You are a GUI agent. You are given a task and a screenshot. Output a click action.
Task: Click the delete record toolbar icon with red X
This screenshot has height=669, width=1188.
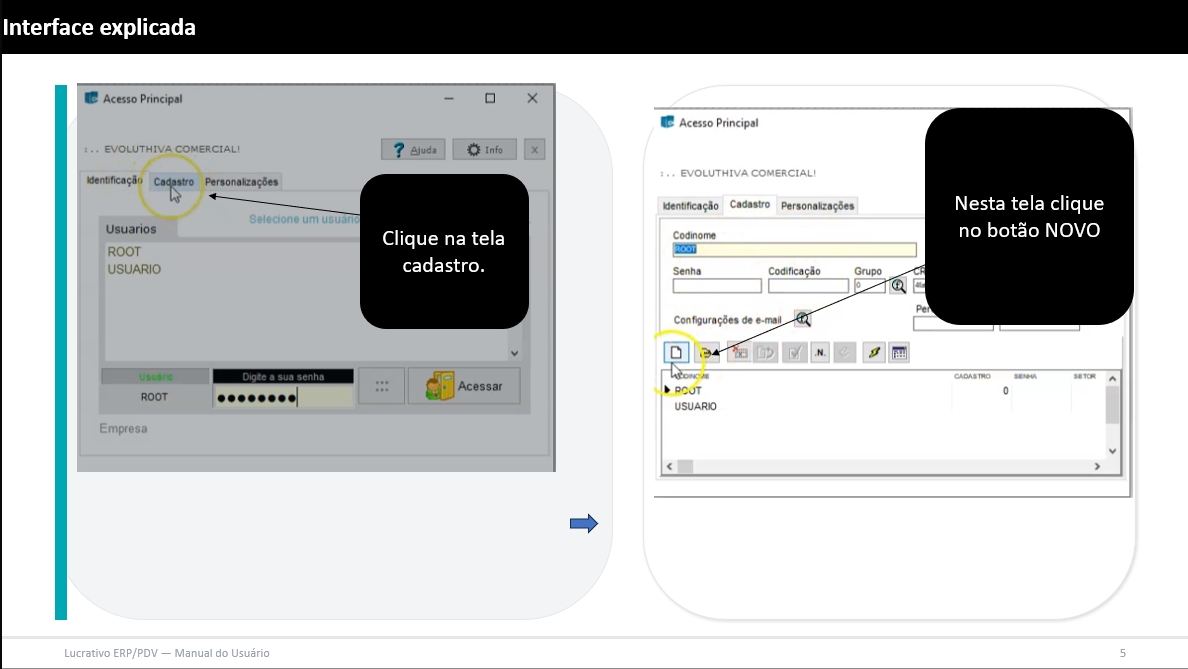(x=739, y=352)
